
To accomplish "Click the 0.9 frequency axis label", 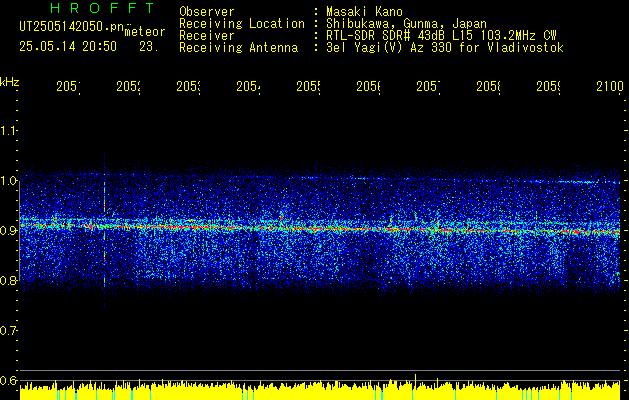I will click(8, 230).
